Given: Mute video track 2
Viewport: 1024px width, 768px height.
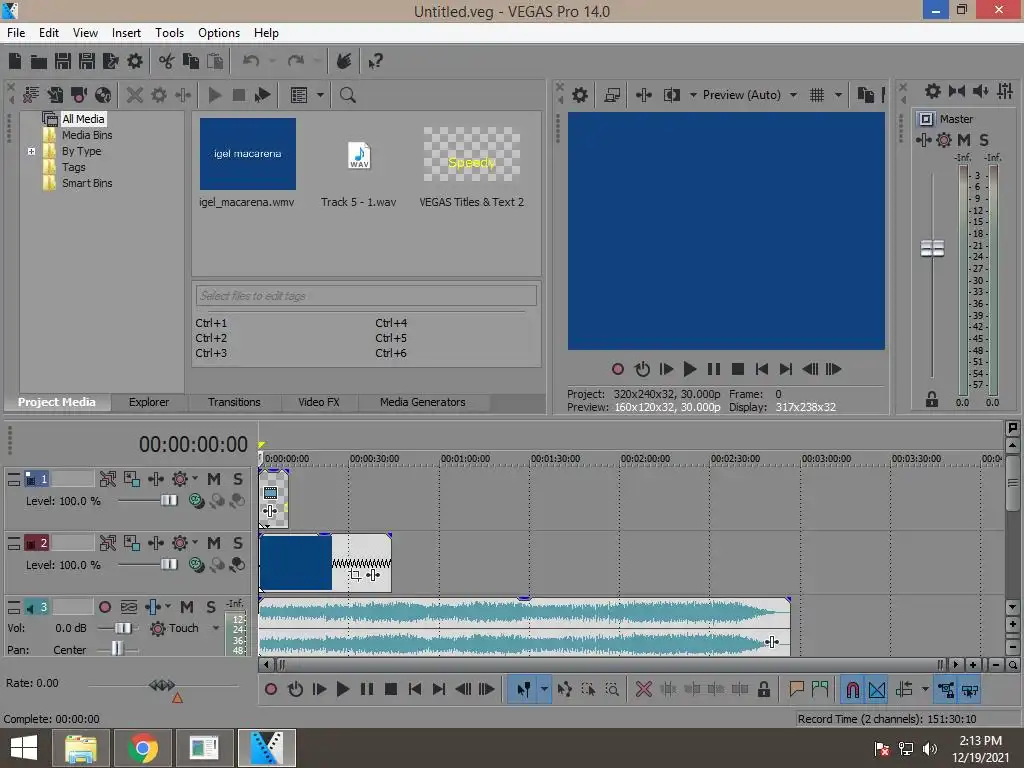Looking at the screenshot, I should [x=214, y=543].
